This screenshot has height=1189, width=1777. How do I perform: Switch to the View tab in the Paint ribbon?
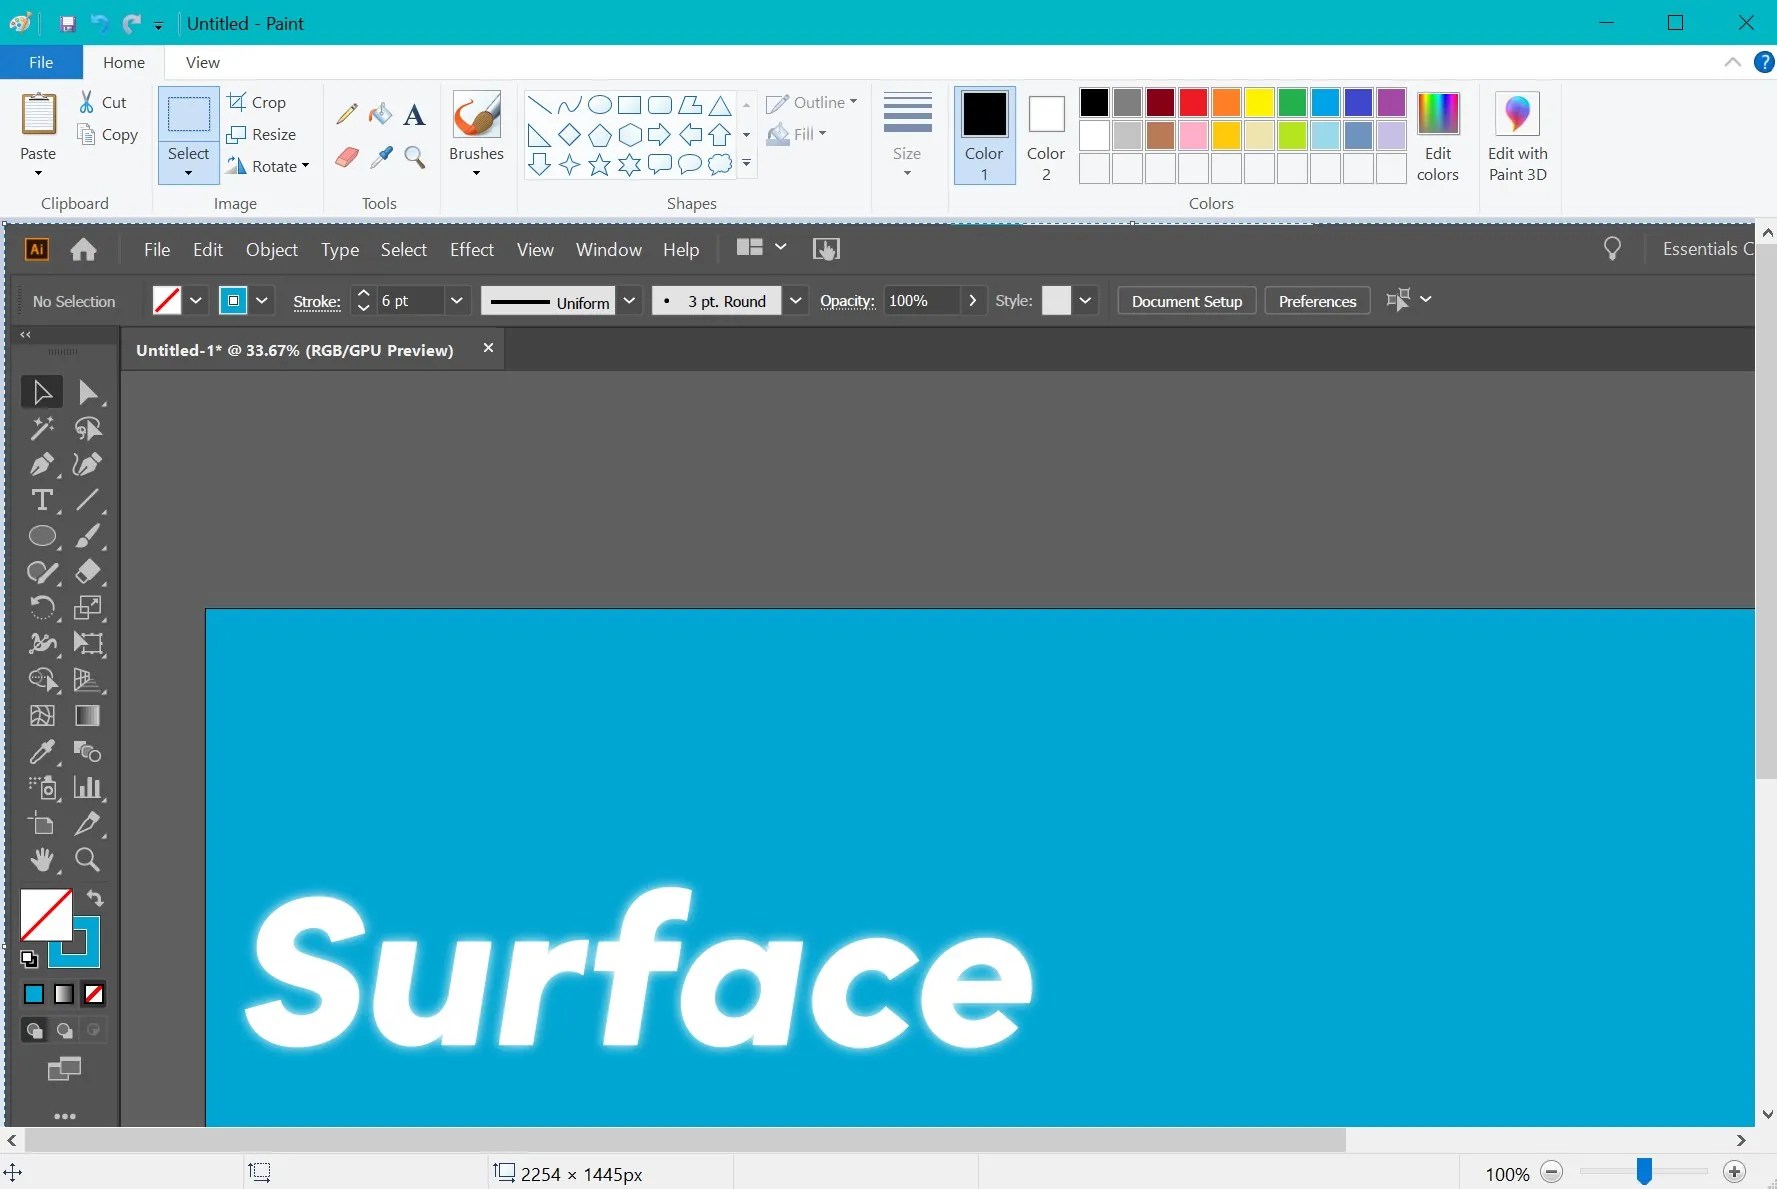[203, 62]
